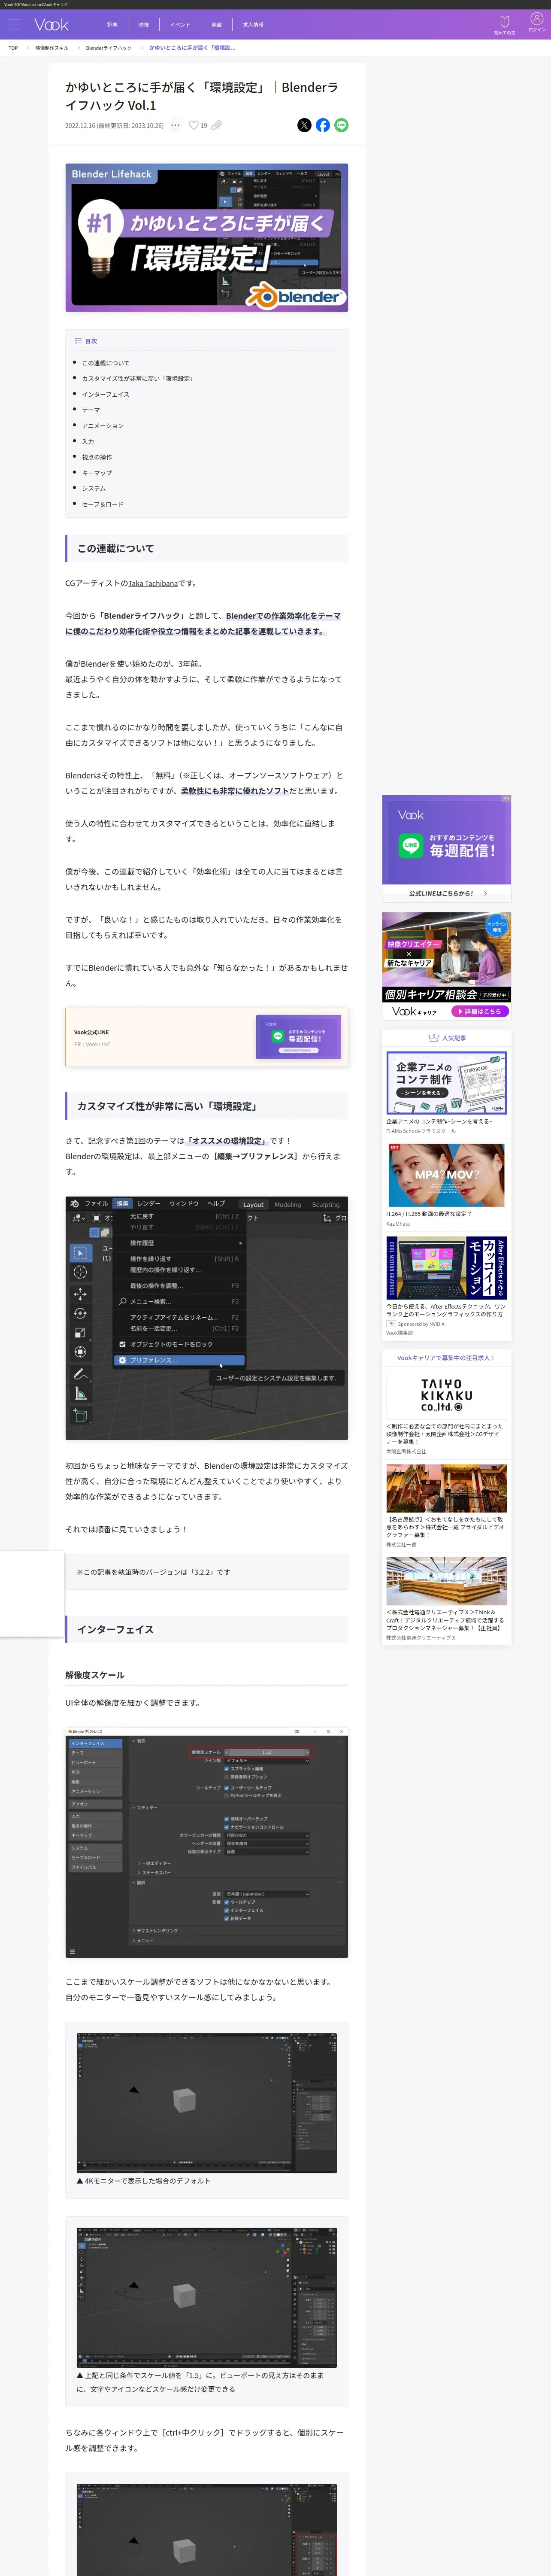
Task: Click the crown icon beside 人気記事
Action: coord(433,1038)
